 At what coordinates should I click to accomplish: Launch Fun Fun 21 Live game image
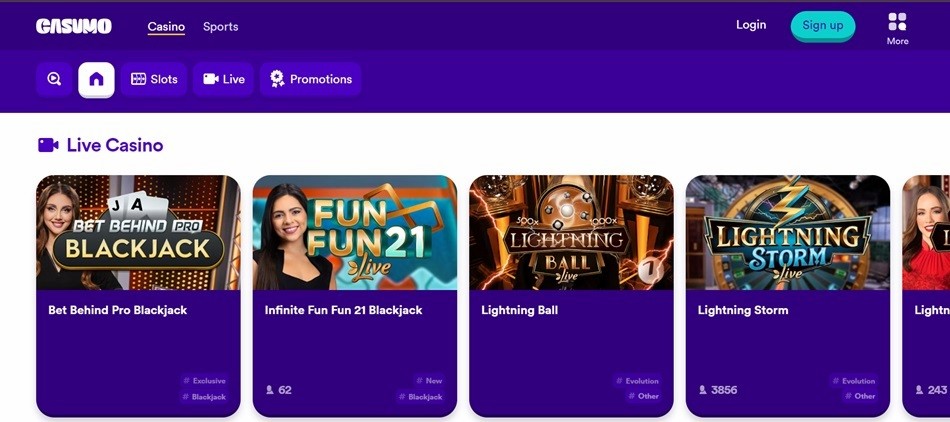pos(355,233)
